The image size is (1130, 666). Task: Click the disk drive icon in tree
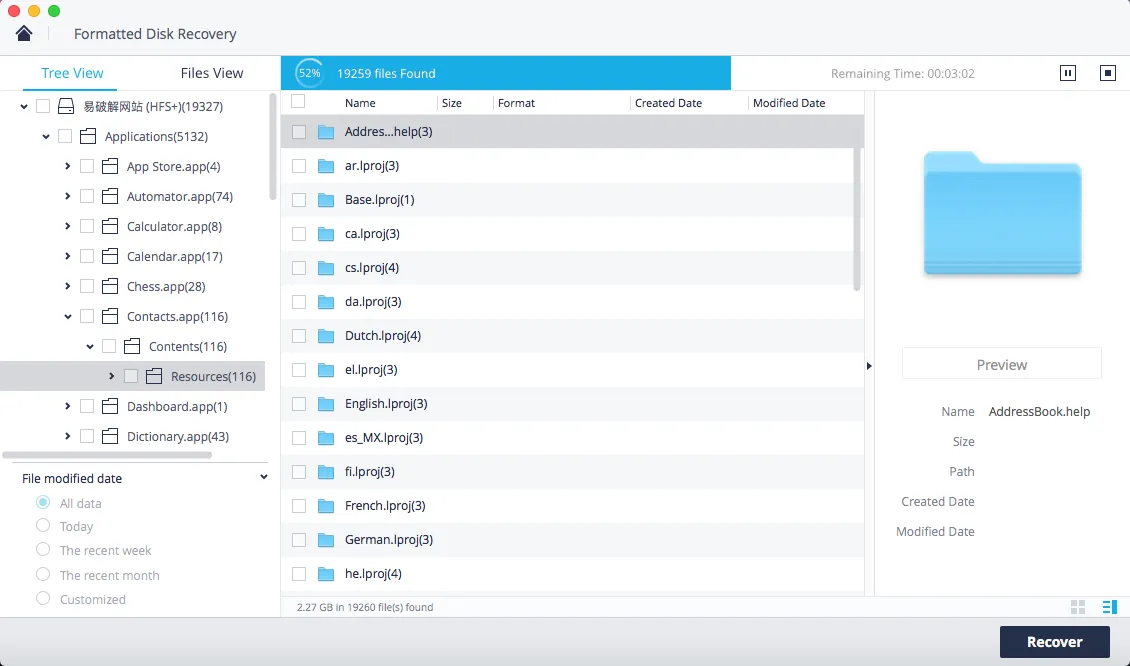pos(66,107)
